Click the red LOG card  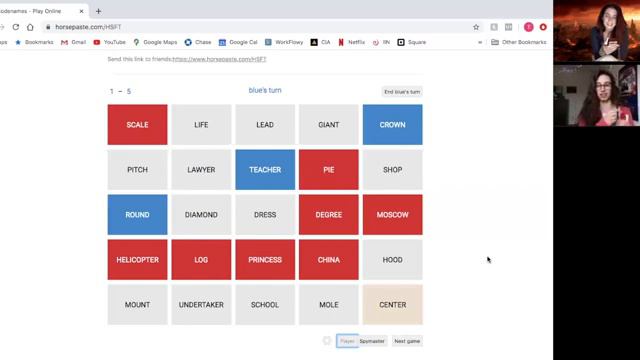pos(201,260)
